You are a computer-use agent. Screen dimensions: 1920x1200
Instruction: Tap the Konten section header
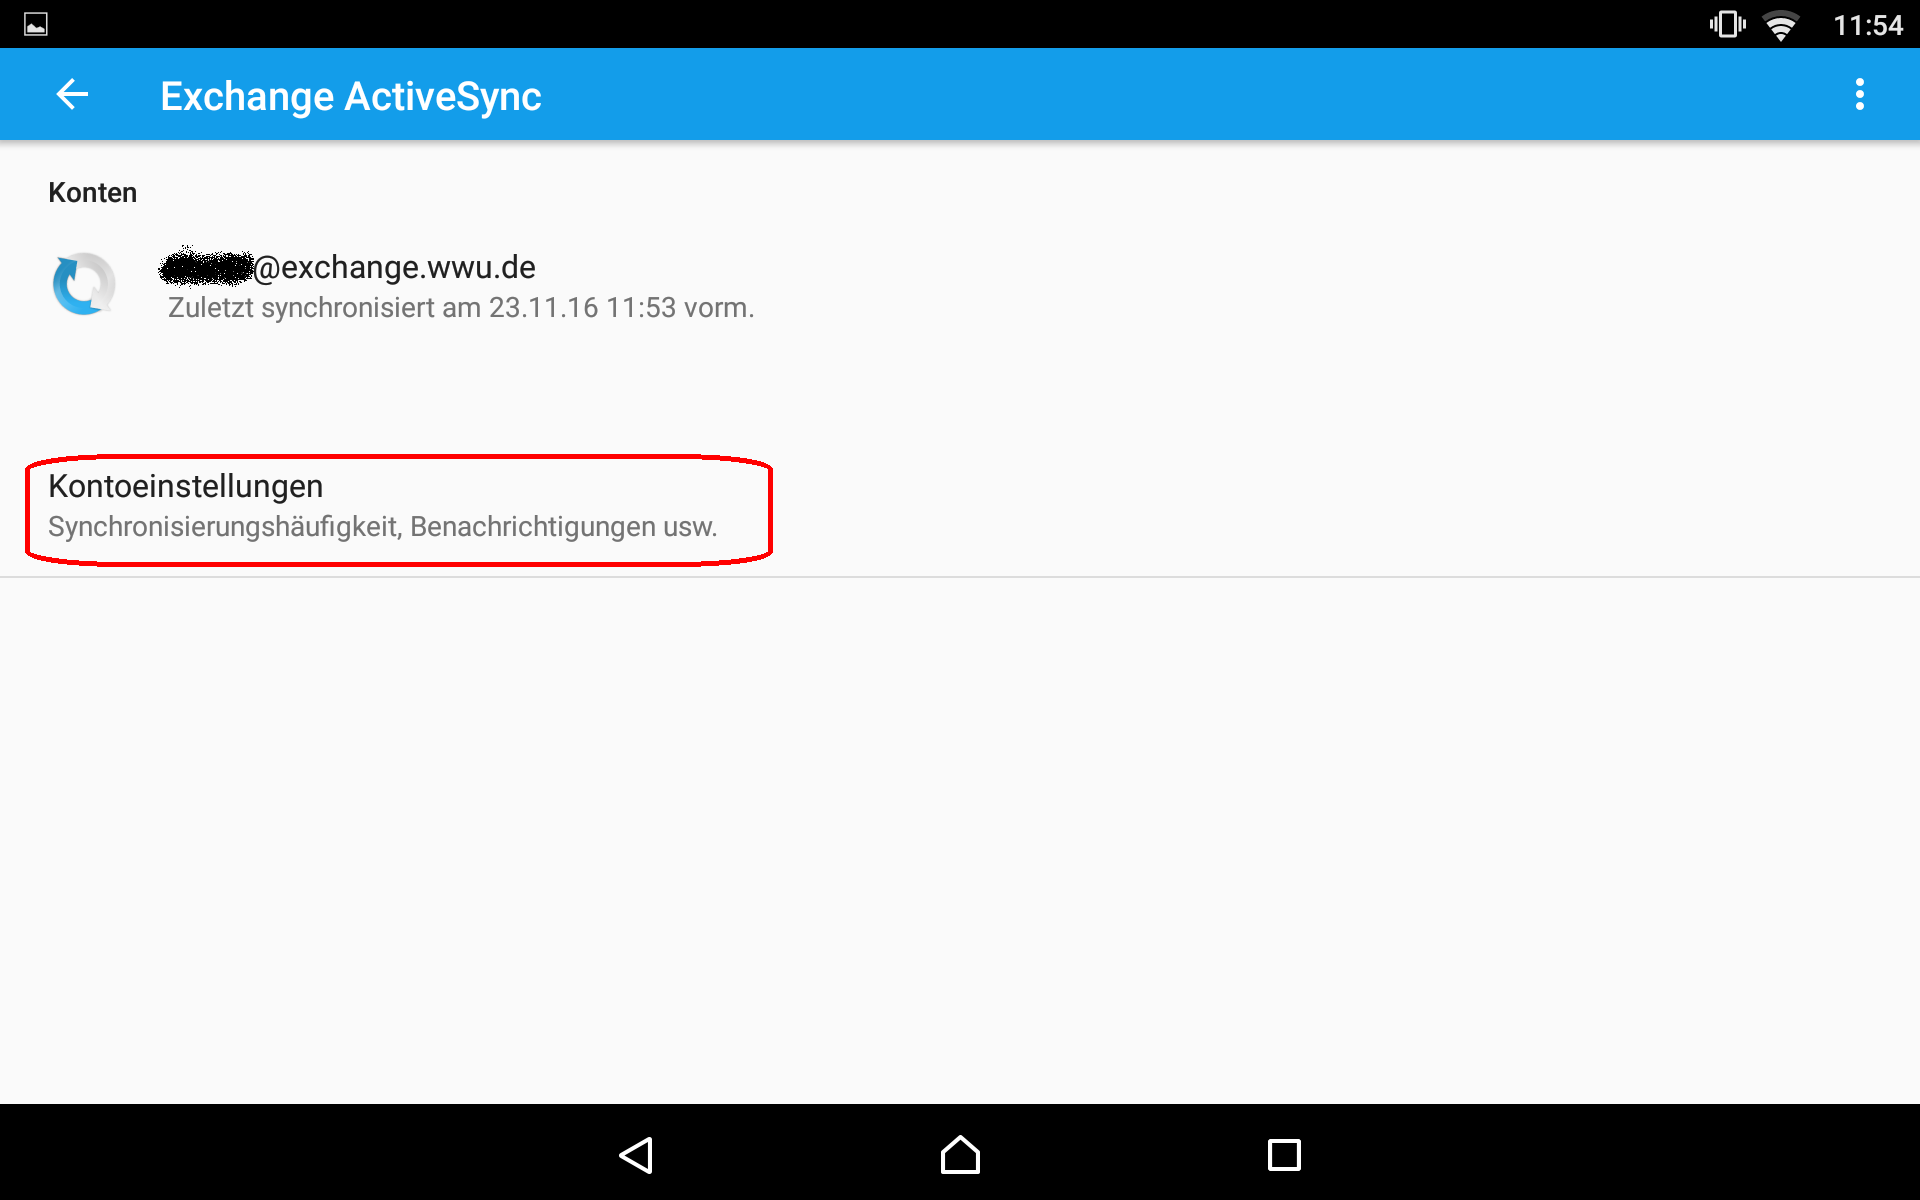click(x=92, y=192)
